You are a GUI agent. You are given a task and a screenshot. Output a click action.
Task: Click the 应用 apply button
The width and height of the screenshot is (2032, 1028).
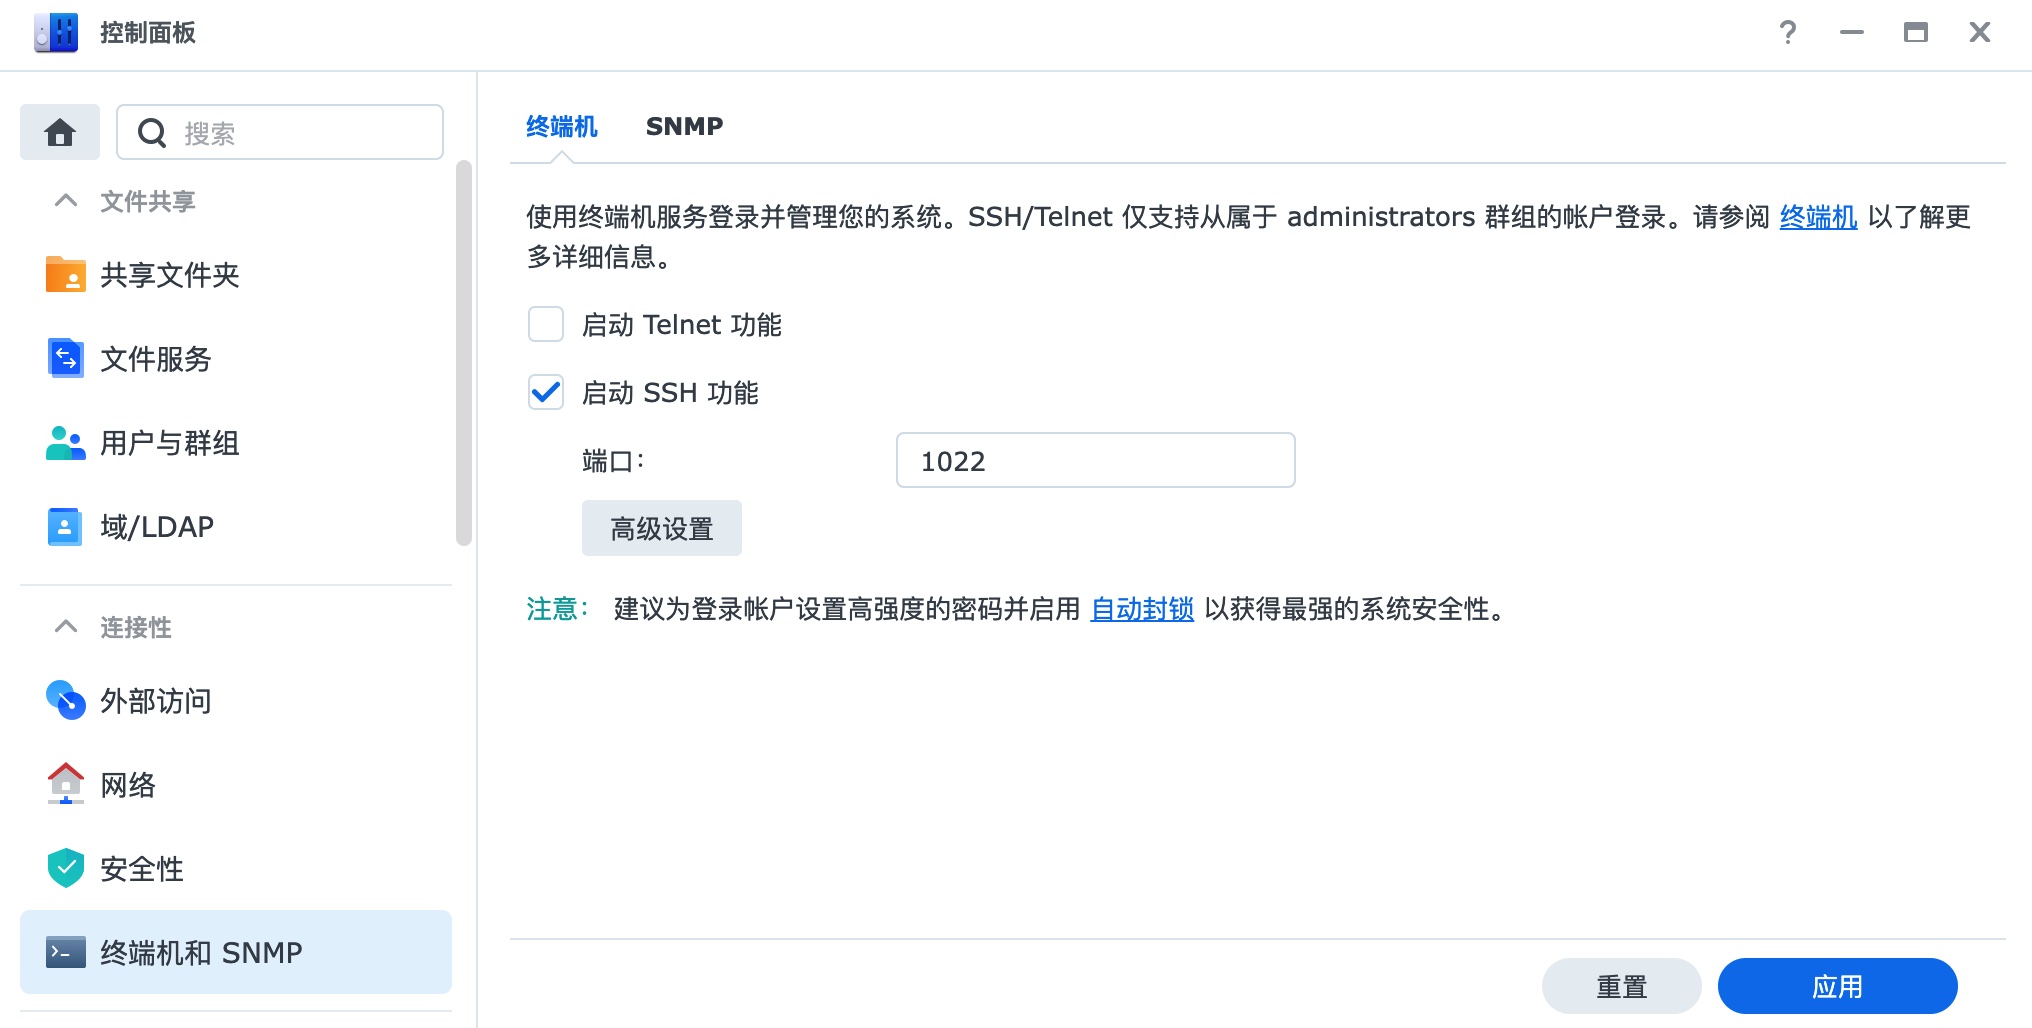coord(1838,986)
